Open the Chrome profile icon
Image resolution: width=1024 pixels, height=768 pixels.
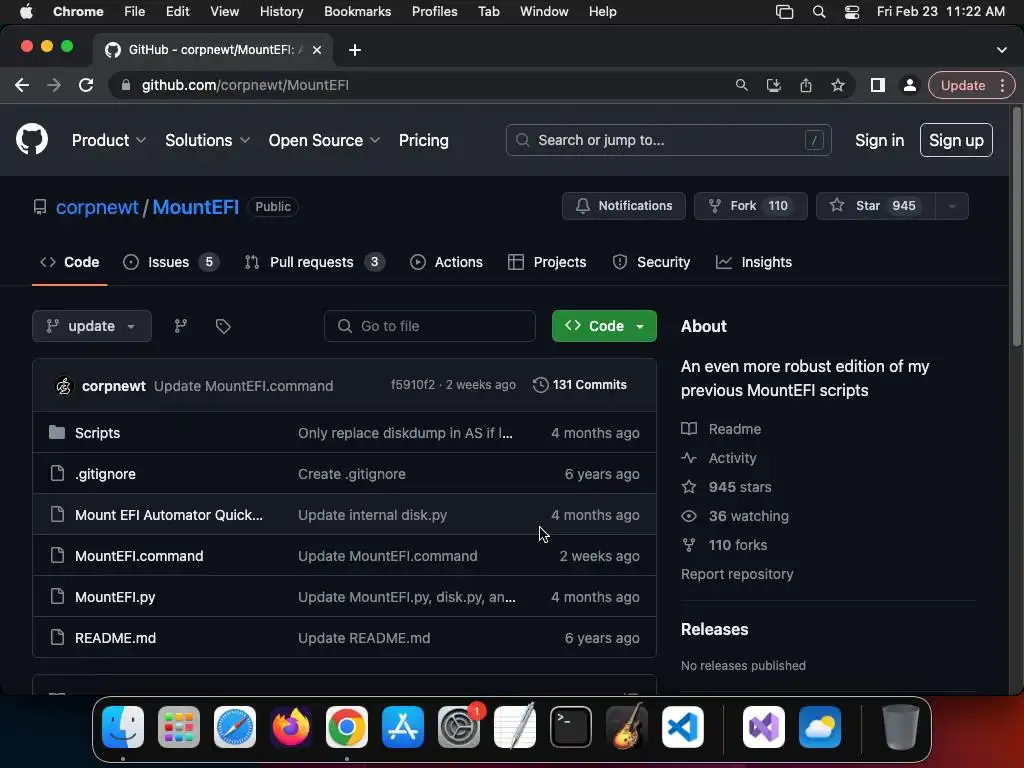[x=909, y=85]
